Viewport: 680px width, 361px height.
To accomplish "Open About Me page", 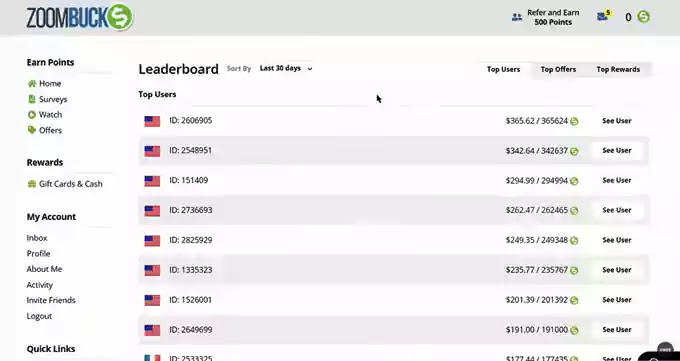I will tap(44, 269).
